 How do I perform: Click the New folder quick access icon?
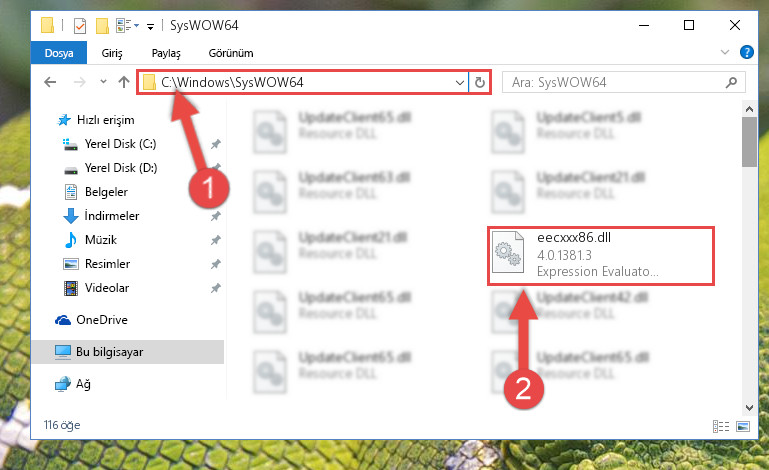102,26
